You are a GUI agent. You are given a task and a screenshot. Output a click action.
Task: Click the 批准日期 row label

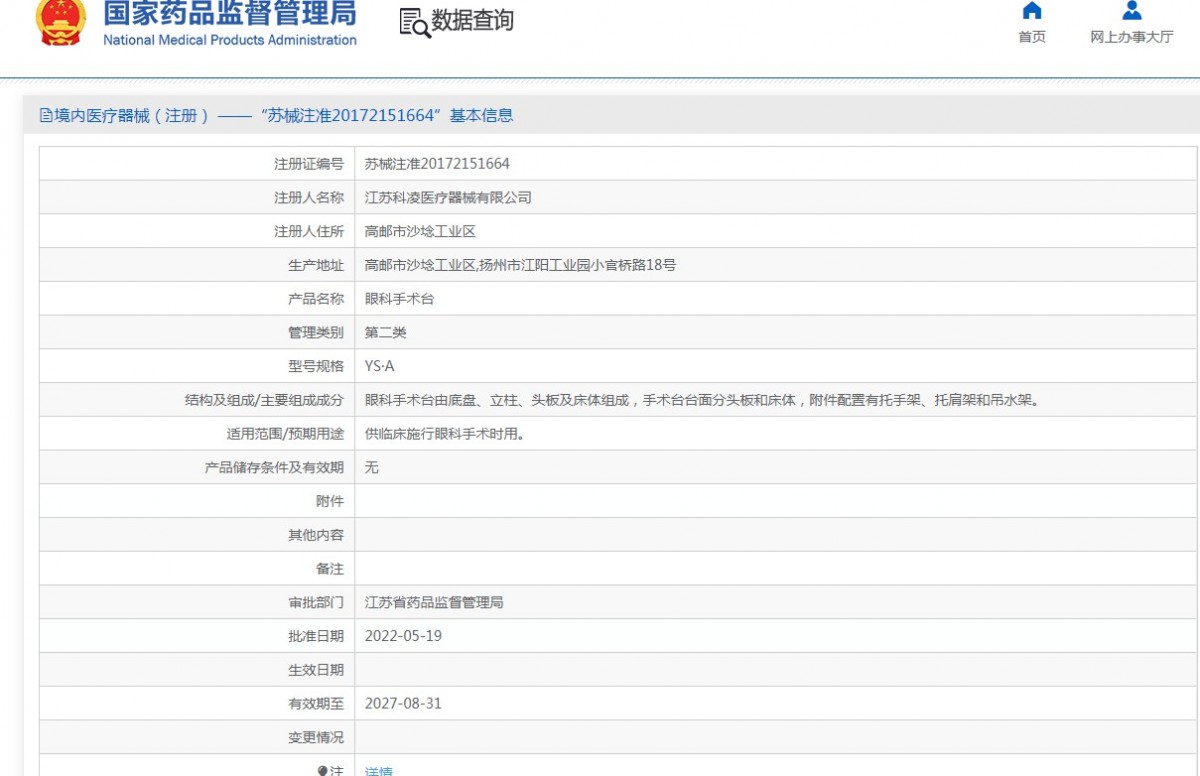coord(316,636)
